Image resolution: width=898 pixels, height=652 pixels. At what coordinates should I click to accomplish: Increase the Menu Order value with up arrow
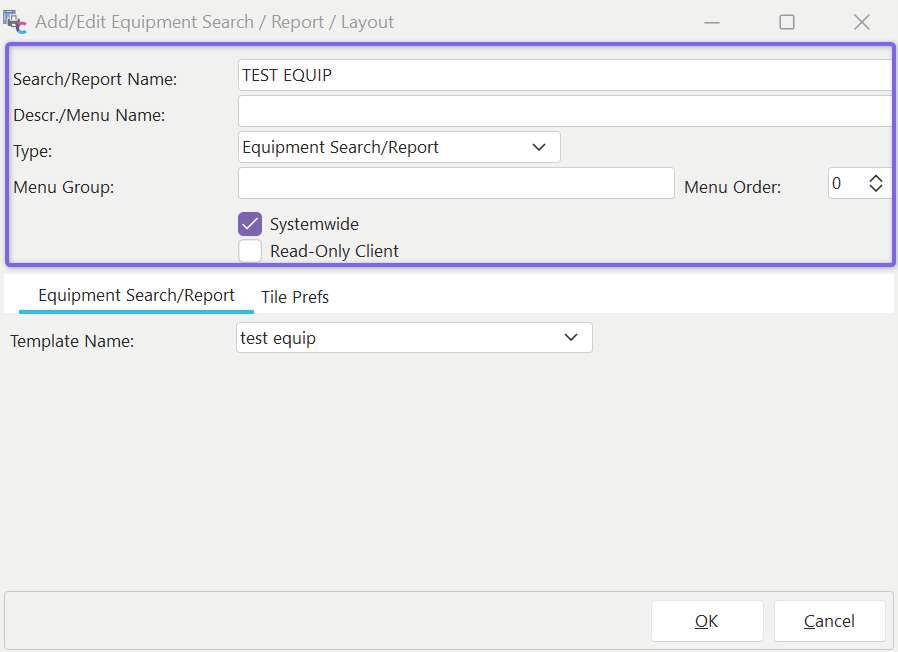coord(876,178)
